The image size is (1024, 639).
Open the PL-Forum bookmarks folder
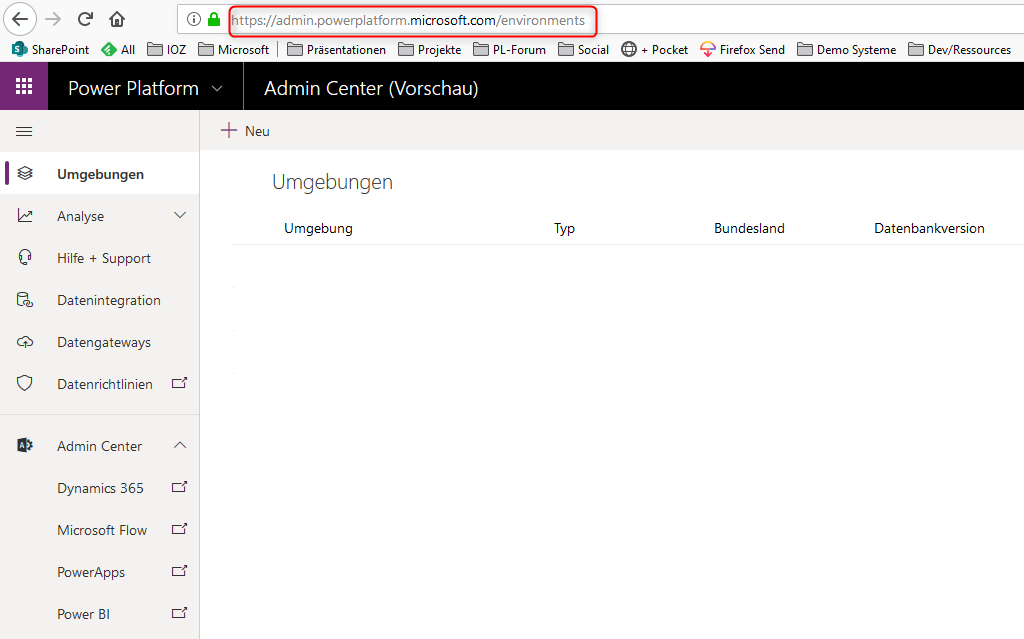pyautogui.click(x=509, y=50)
